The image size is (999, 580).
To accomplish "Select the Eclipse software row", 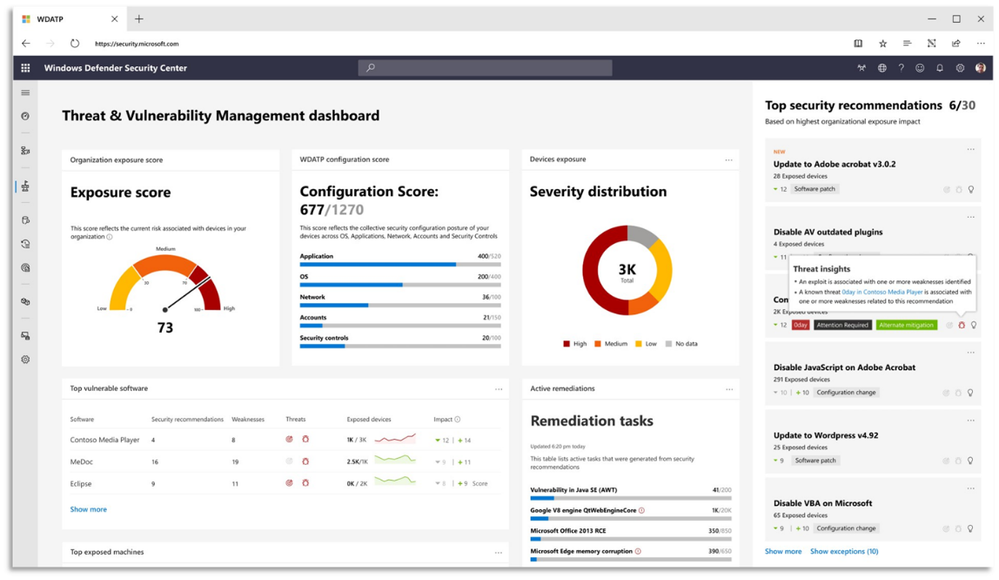I will 285,483.
